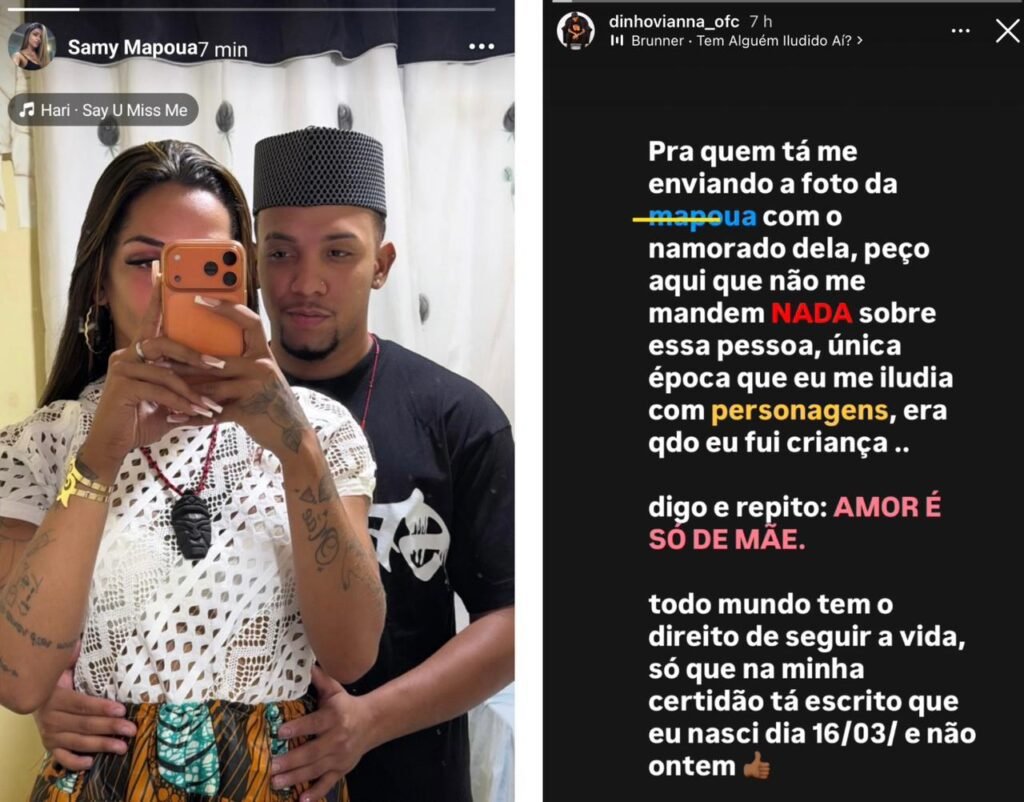Open the three-dot menu on Samy's story
Screen dimensions: 1024x802
pyautogui.click(x=481, y=46)
